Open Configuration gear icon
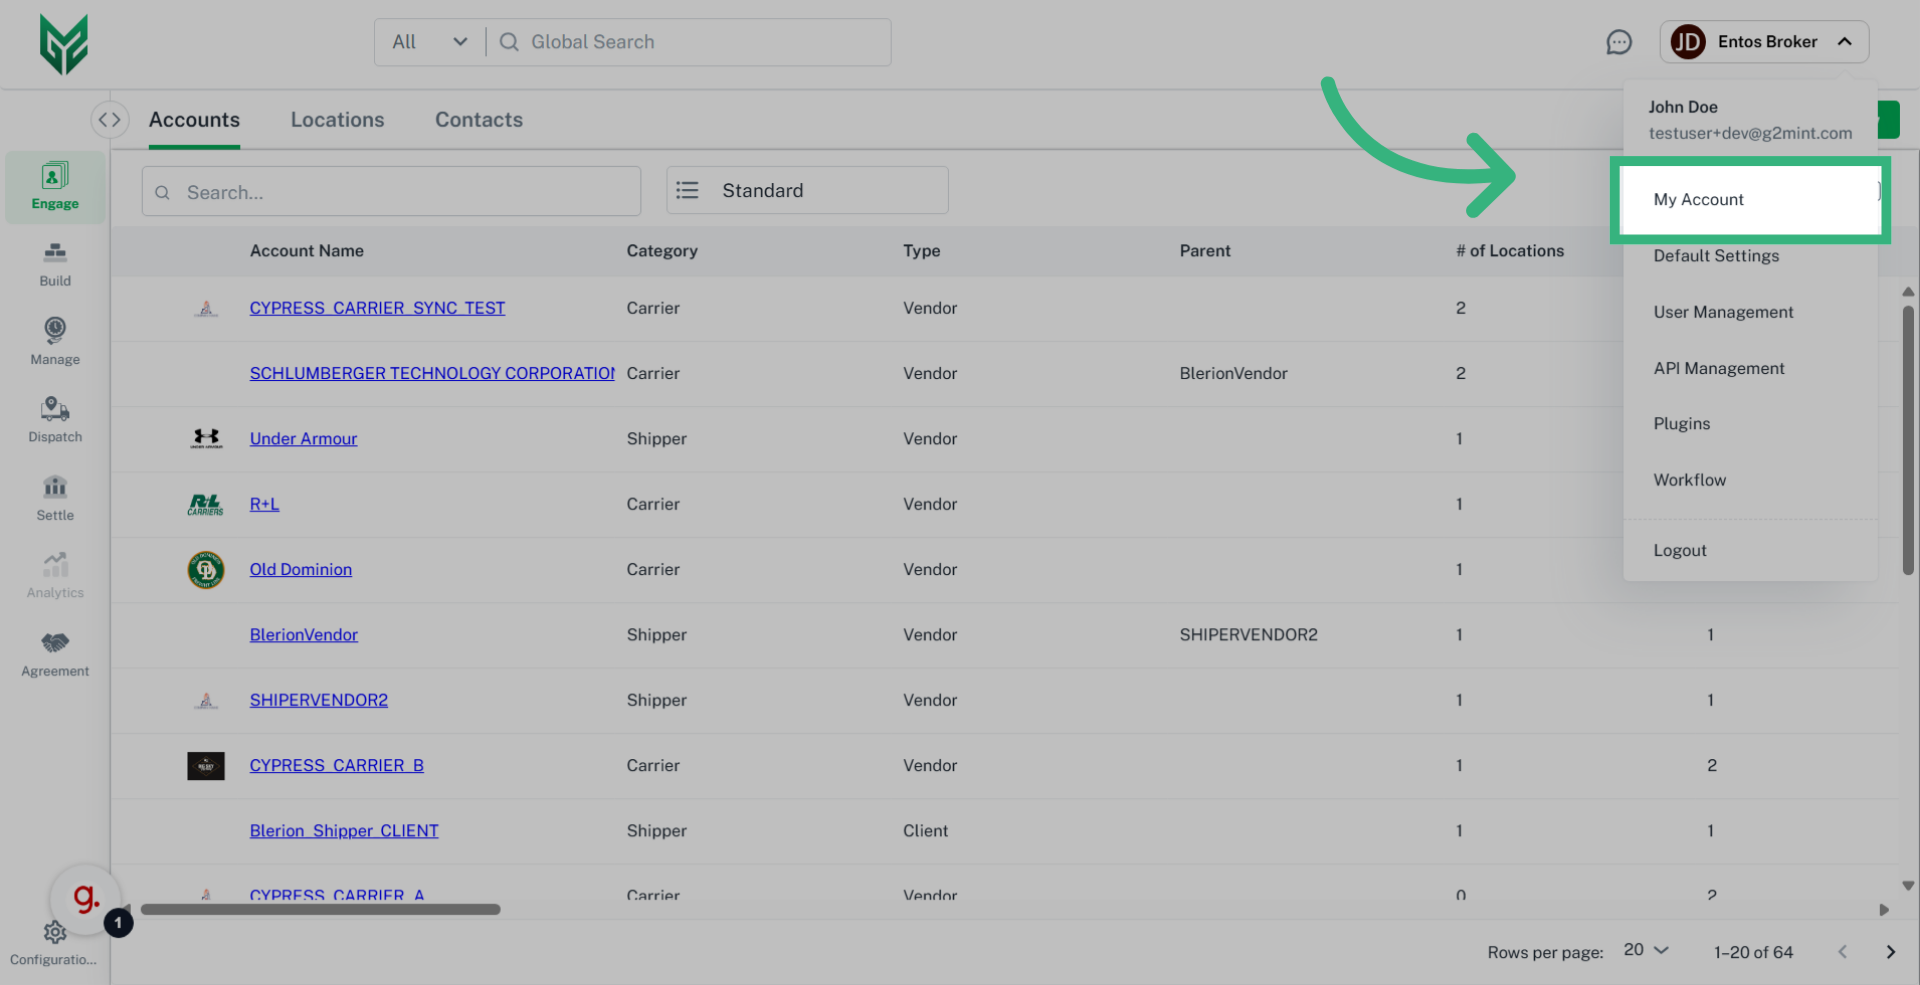This screenshot has height=985, width=1920. (x=55, y=933)
